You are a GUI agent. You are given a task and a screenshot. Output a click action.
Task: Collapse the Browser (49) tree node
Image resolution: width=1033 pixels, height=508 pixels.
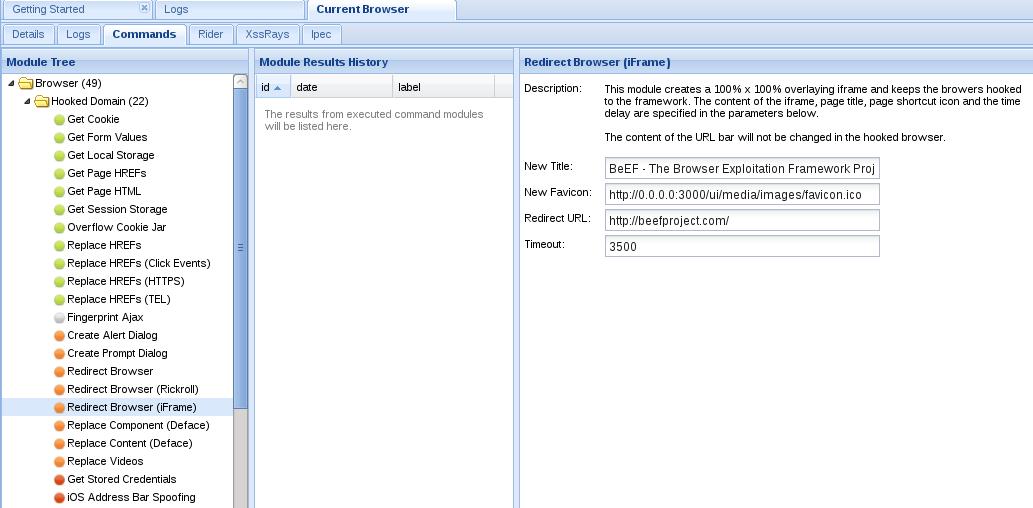(x=11, y=84)
